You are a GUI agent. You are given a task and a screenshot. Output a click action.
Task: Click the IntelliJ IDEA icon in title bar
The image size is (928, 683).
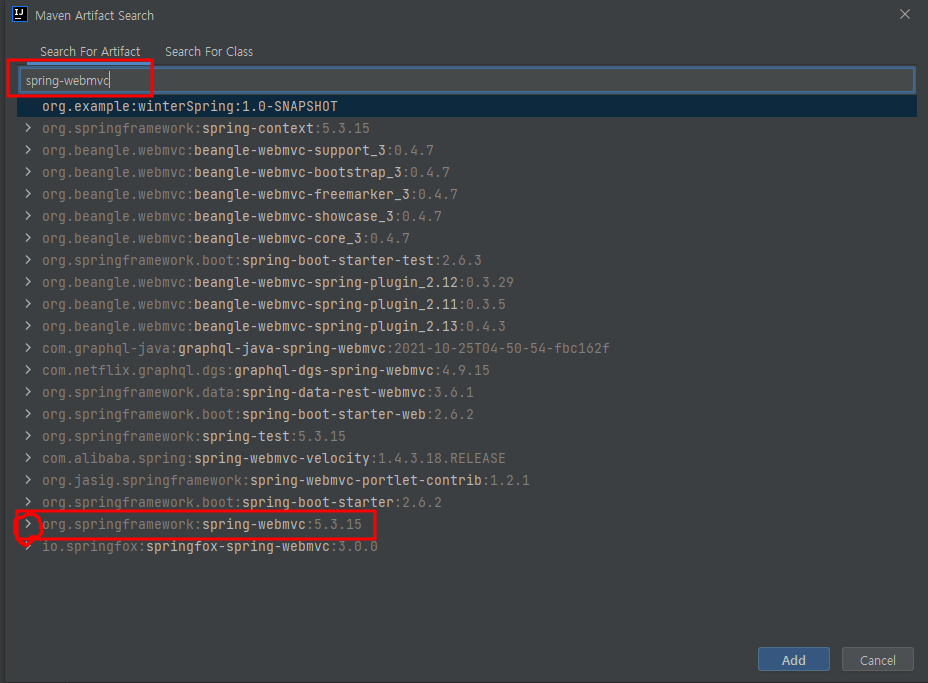[x=20, y=14]
